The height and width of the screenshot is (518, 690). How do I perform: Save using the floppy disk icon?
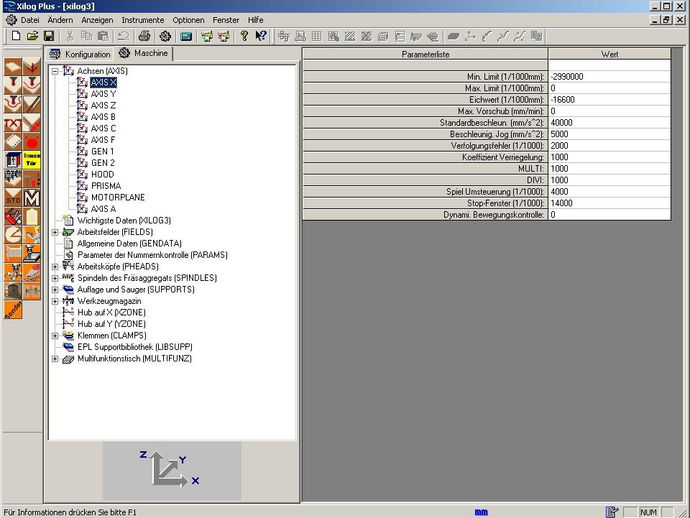point(48,36)
